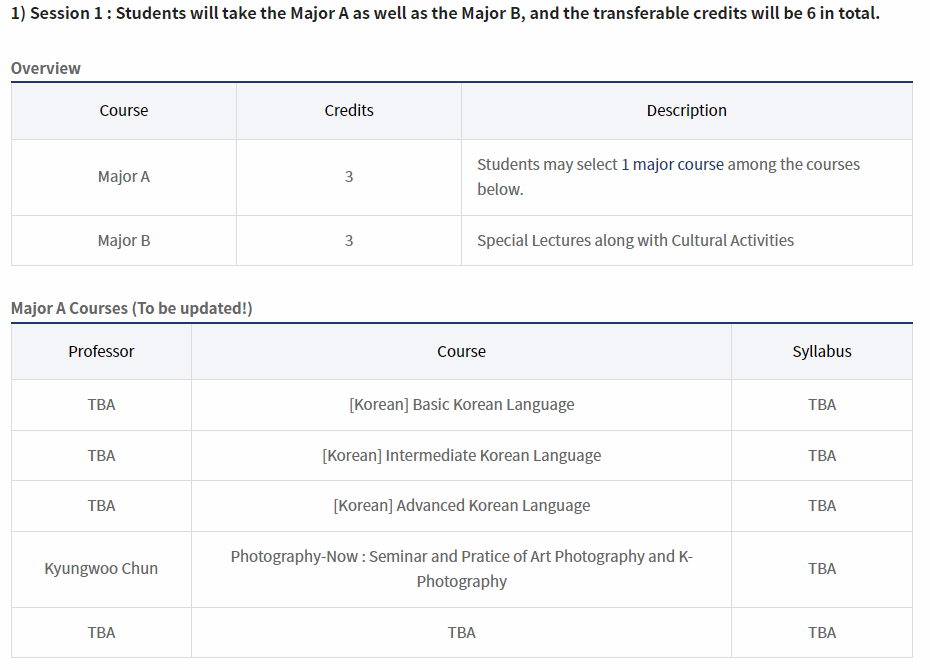The height and width of the screenshot is (670, 930).
Task: Select the Basic Korean Language course
Action: (461, 405)
